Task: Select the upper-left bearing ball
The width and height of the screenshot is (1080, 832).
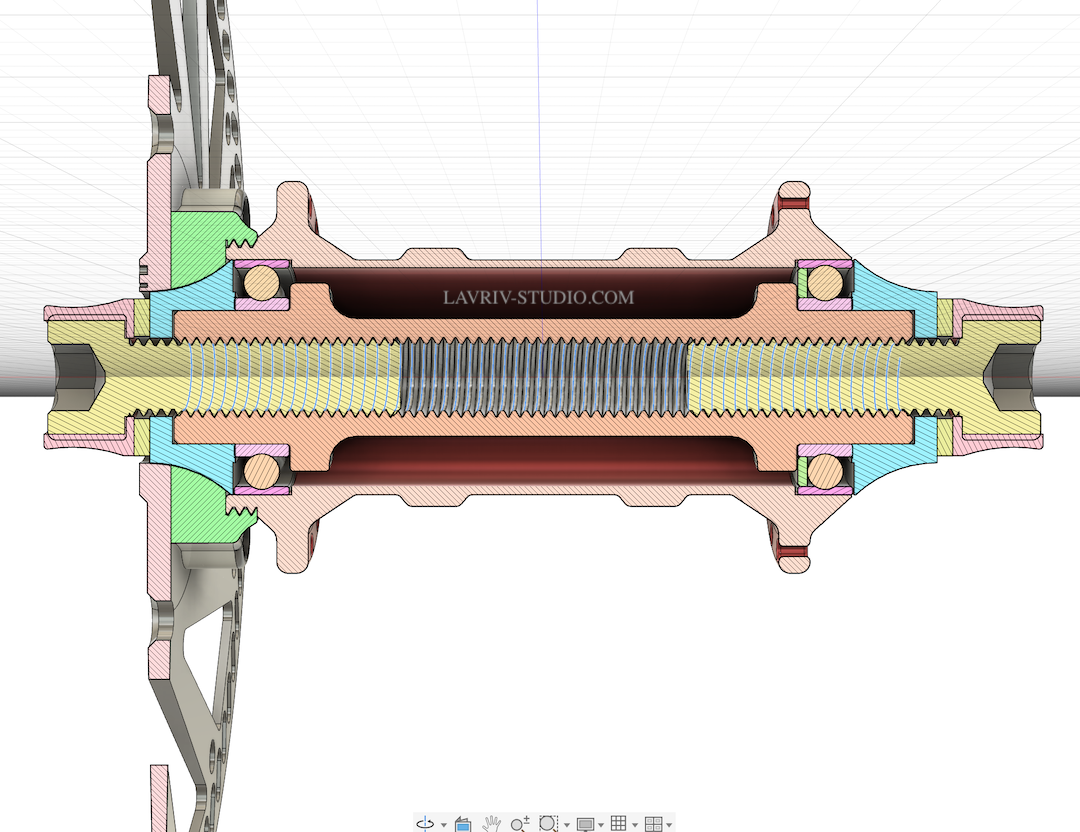Action: click(x=263, y=282)
